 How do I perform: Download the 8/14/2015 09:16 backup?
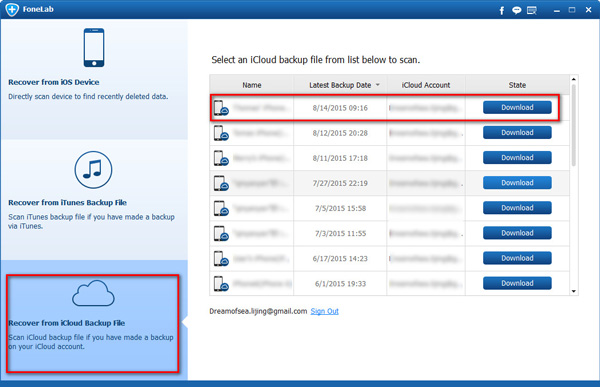pyautogui.click(x=517, y=108)
